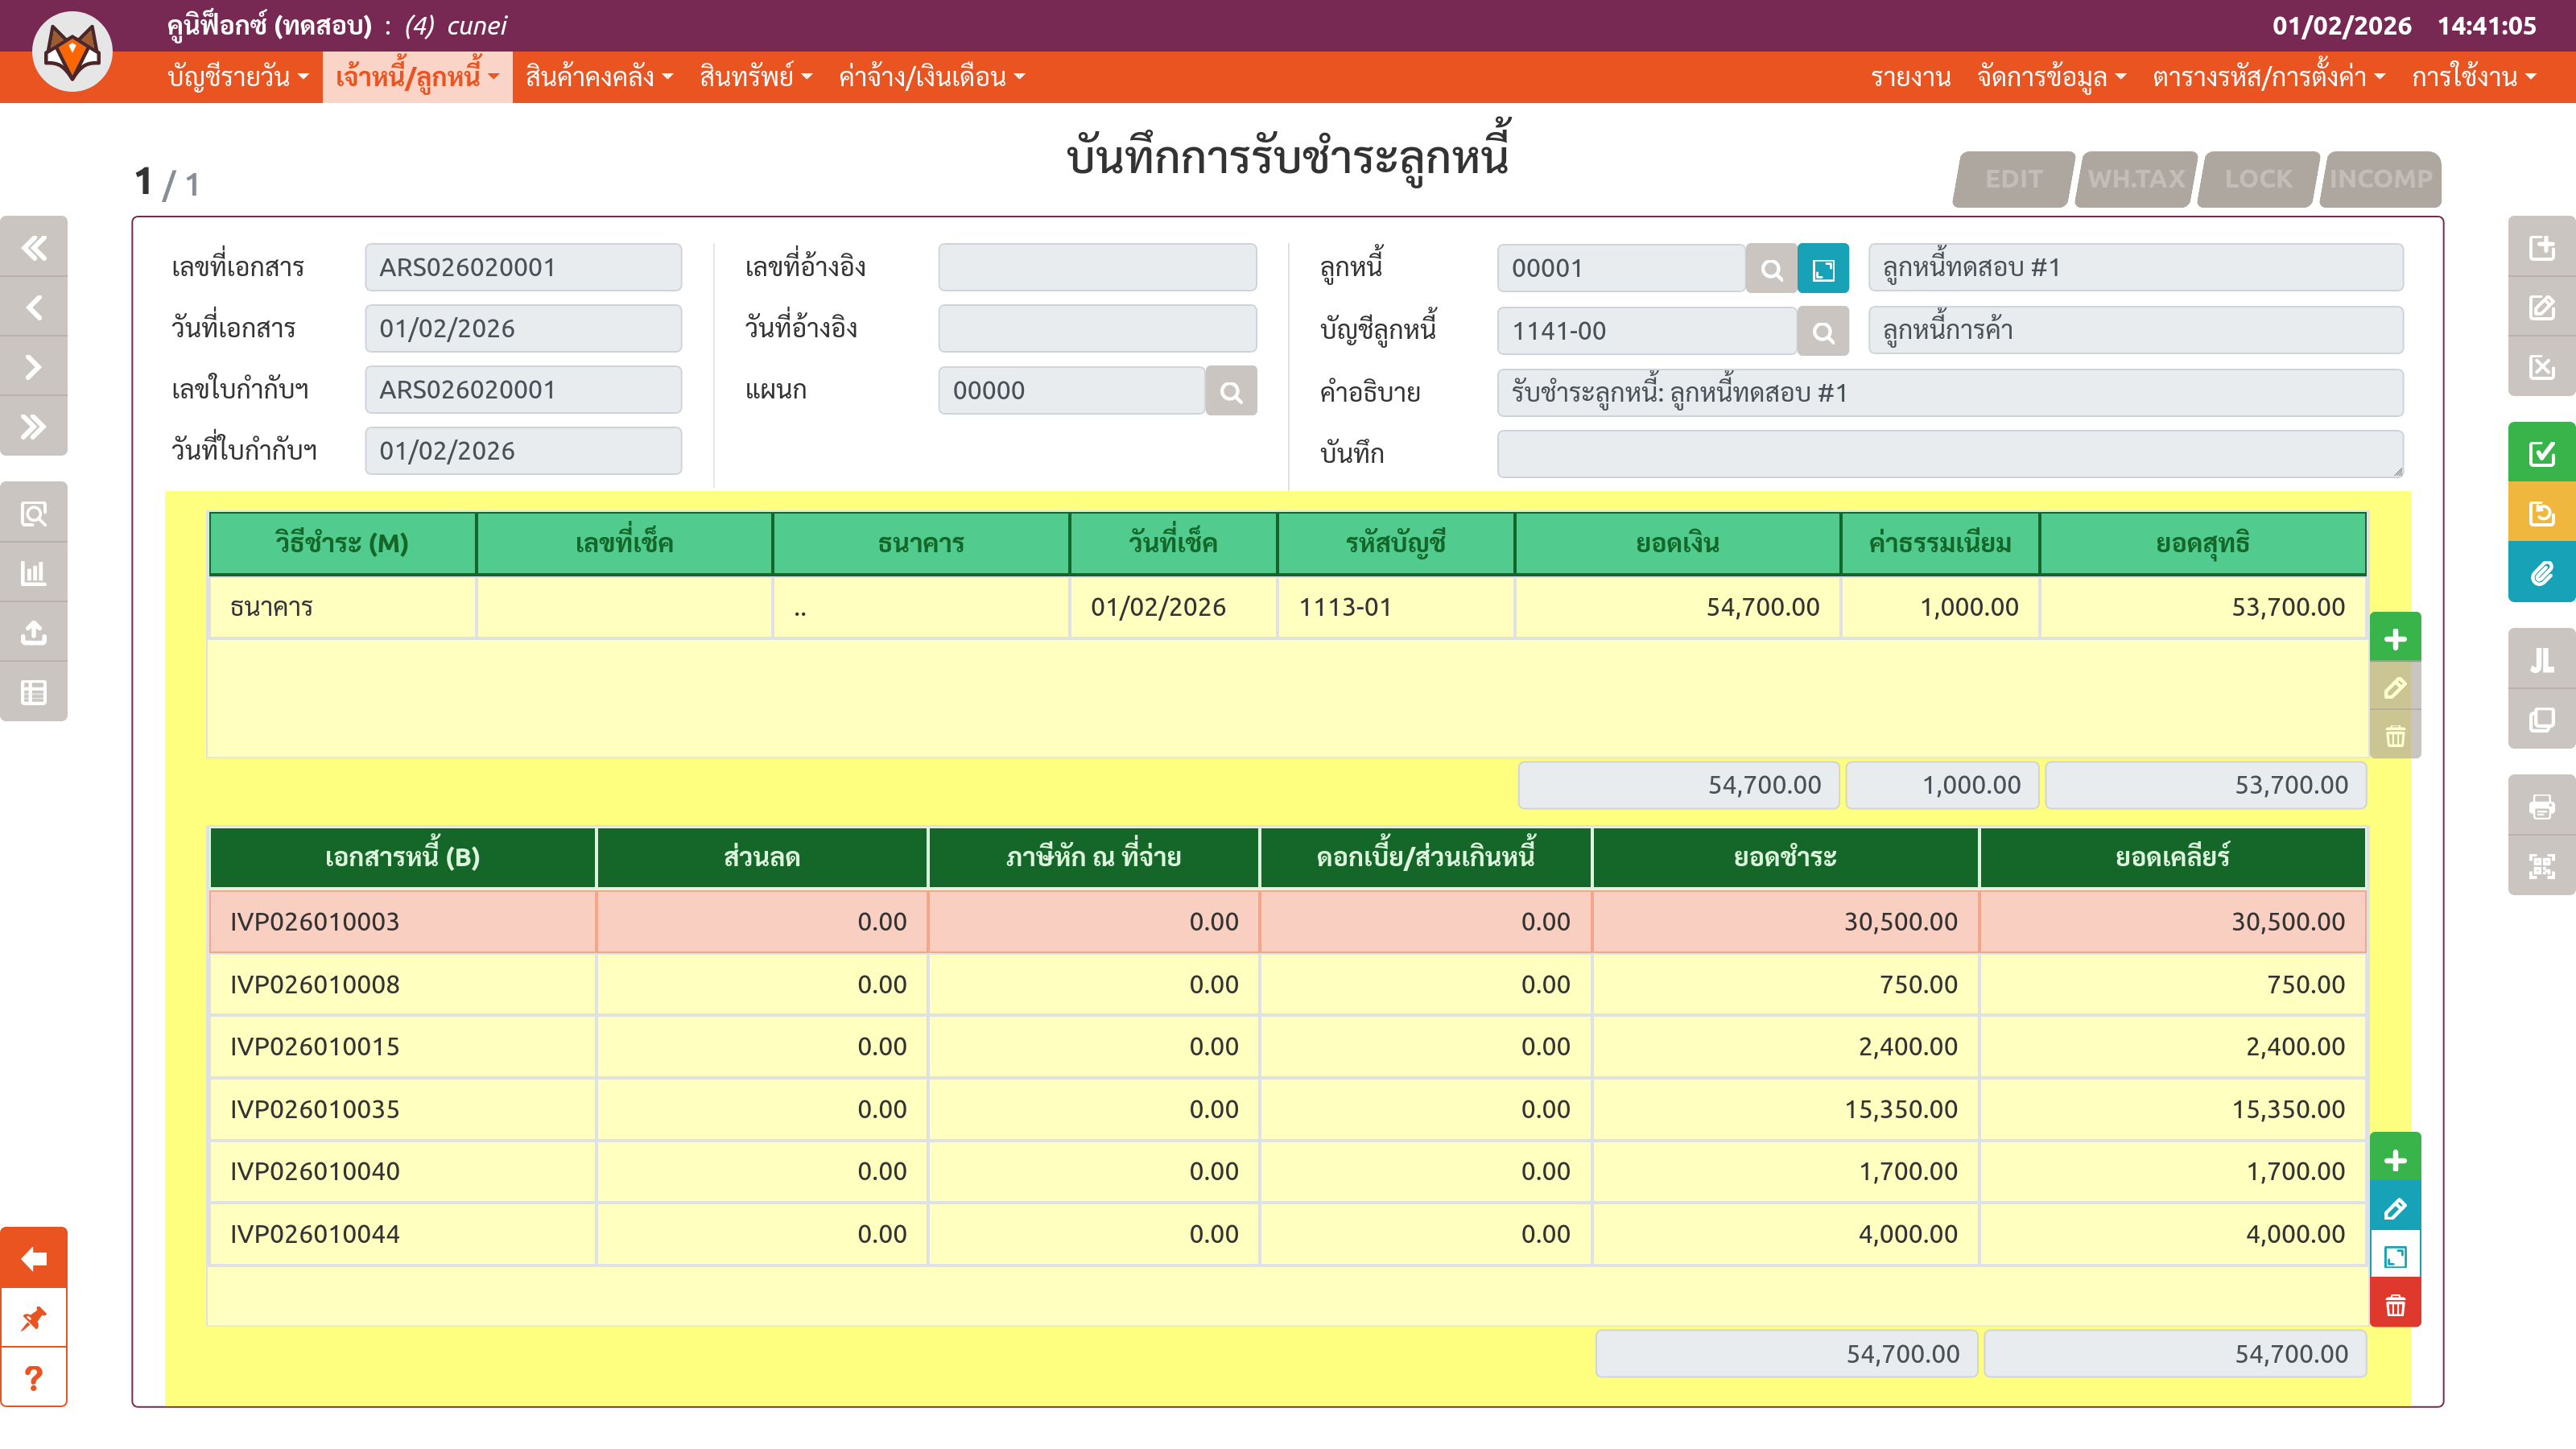The image size is (2576, 1449).
Task: Expand the สินค้าคงคลัง dropdown menu
Action: (x=599, y=77)
